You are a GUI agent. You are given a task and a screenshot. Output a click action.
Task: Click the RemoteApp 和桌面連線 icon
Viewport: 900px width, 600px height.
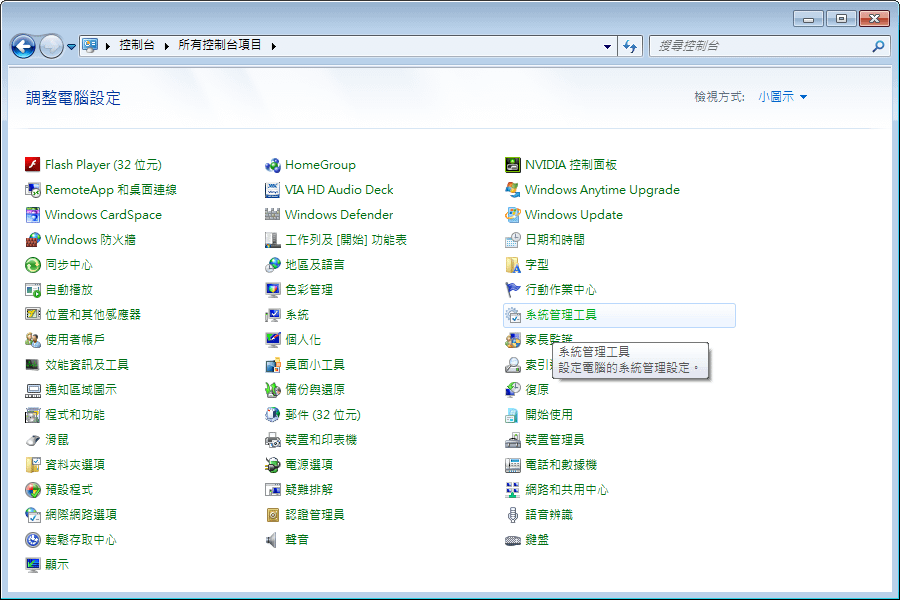33,189
